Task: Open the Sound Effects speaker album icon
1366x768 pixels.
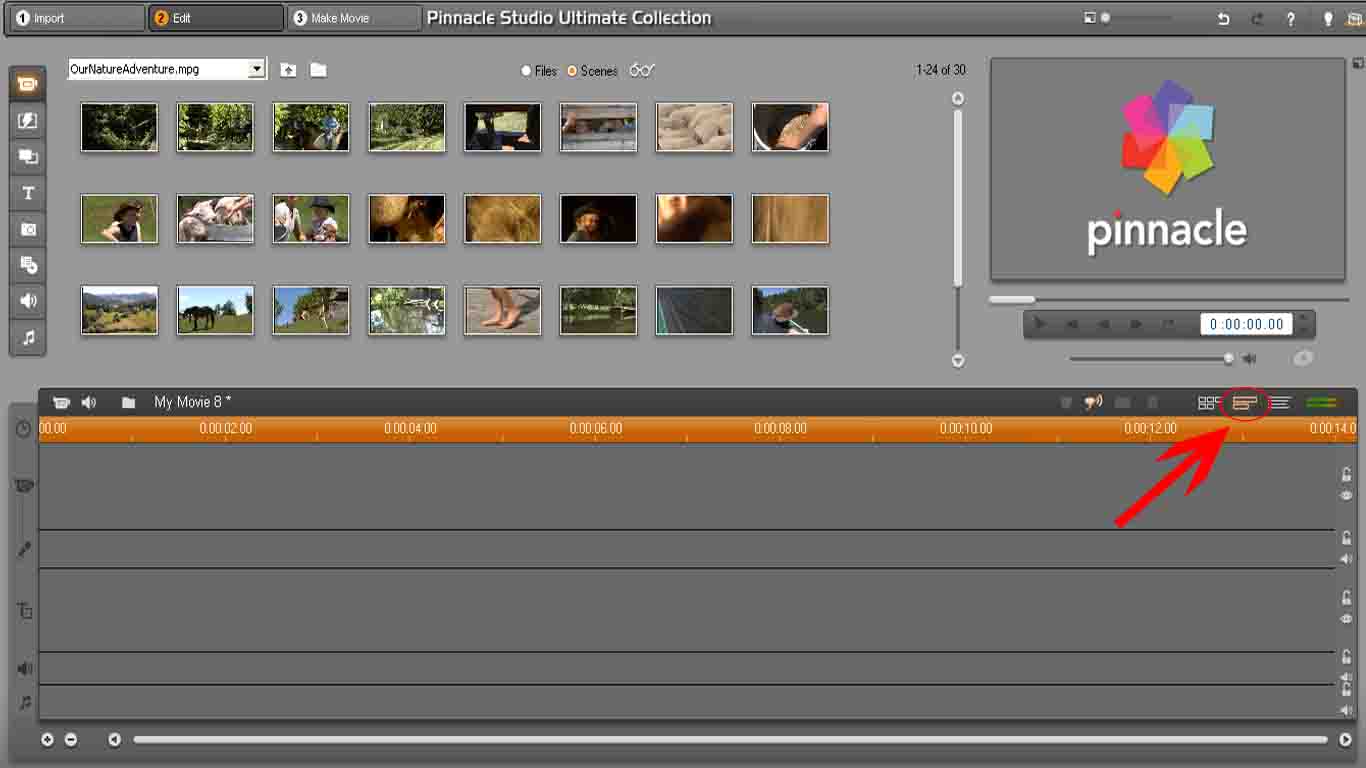Action: point(28,301)
